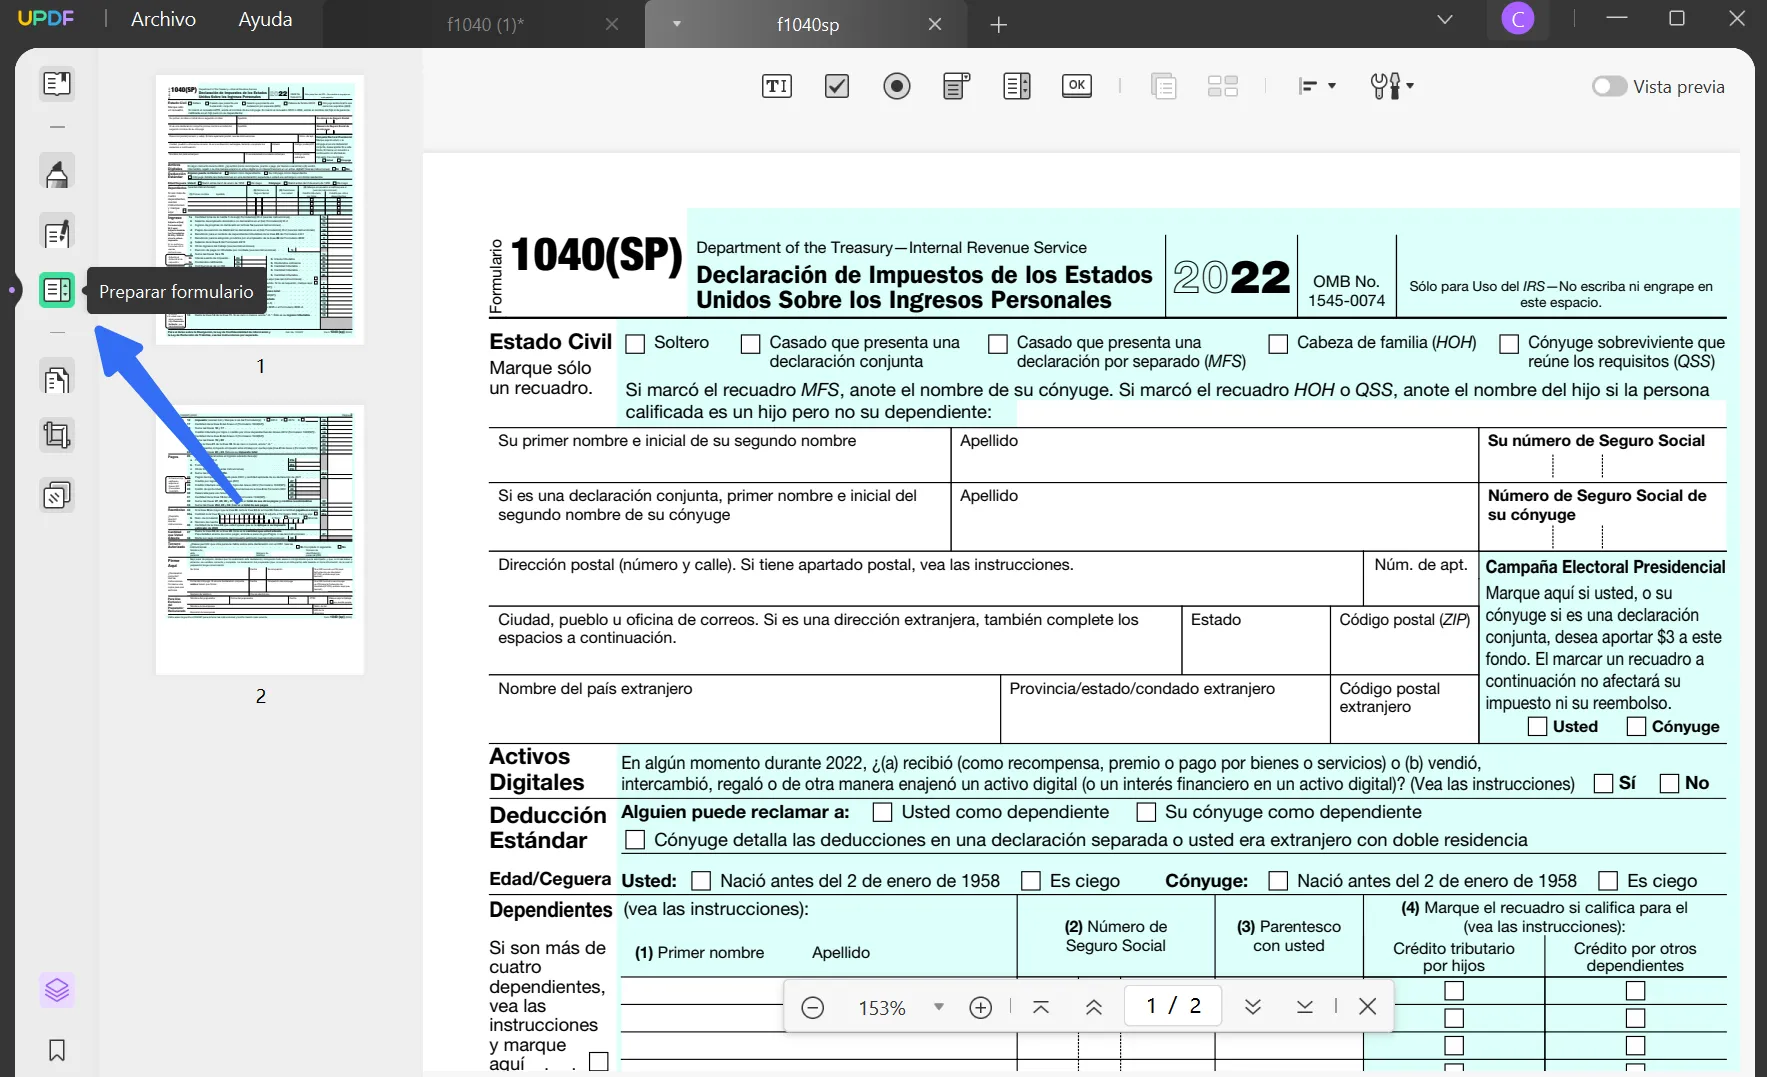The height and width of the screenshot is (1077, 1767).
Task: Switch to the f1040 (1)* tab
Action: point(485,24)
